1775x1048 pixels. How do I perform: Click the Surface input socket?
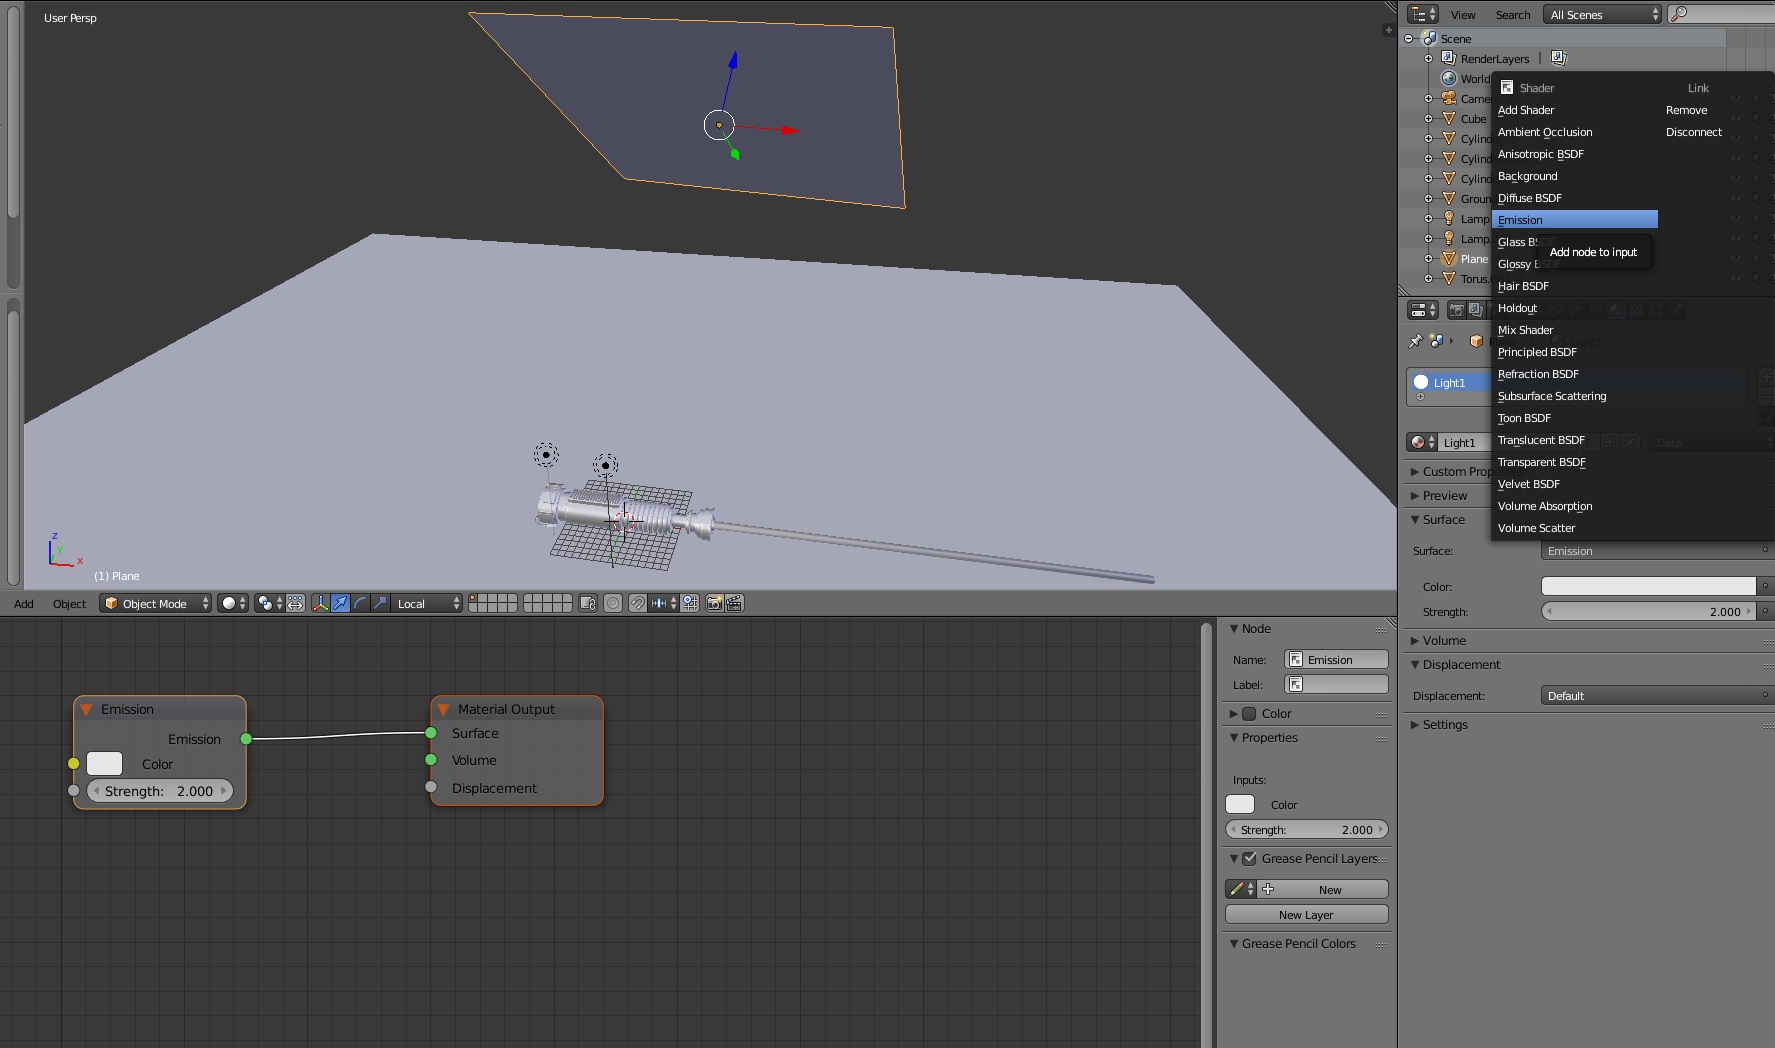[x=431, y=733]
